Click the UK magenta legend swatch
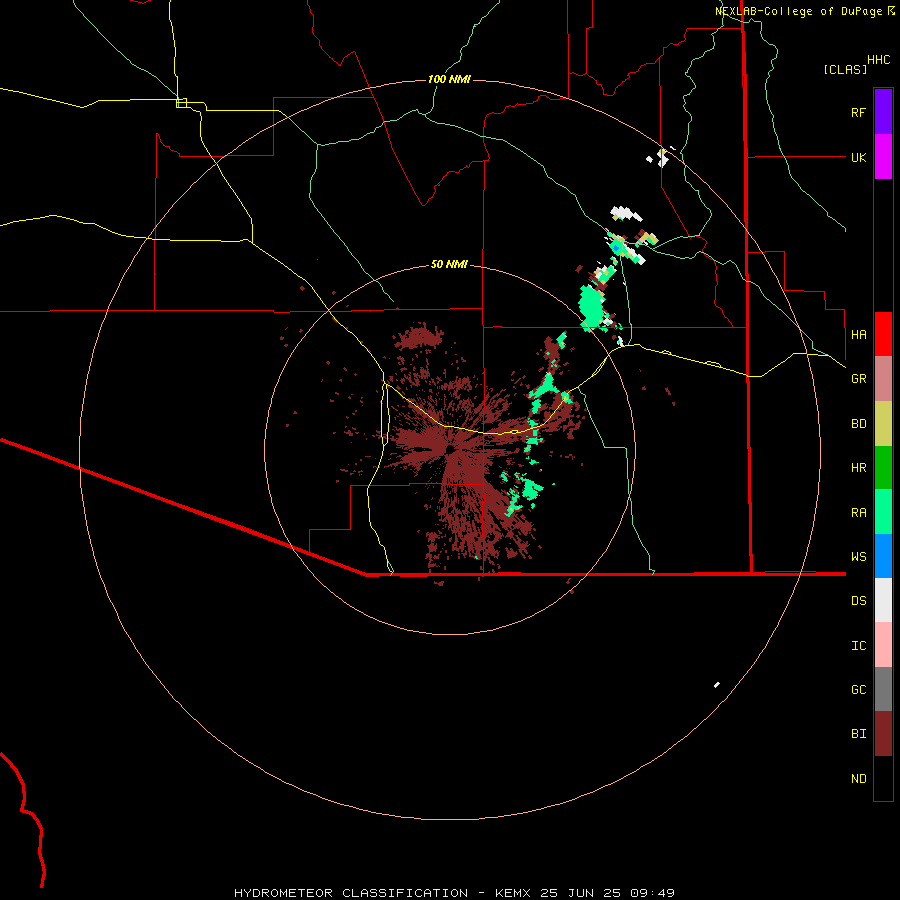The height and width of the screenshot is (900, 900). click(883, 157)
